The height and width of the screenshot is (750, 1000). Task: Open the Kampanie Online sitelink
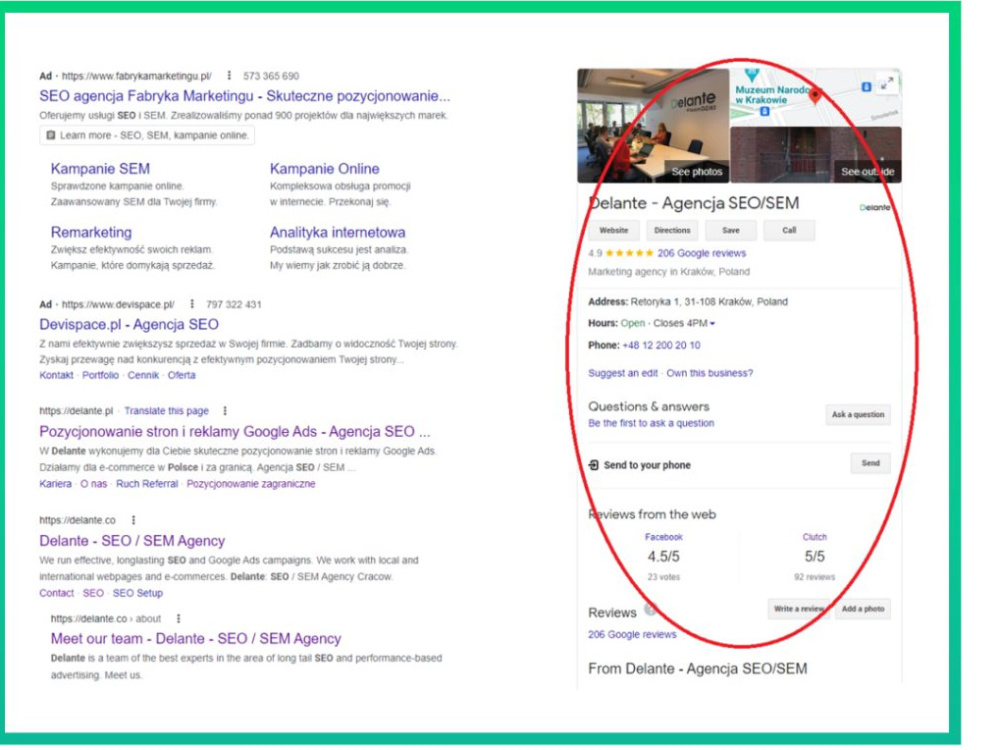coord(325,169)
